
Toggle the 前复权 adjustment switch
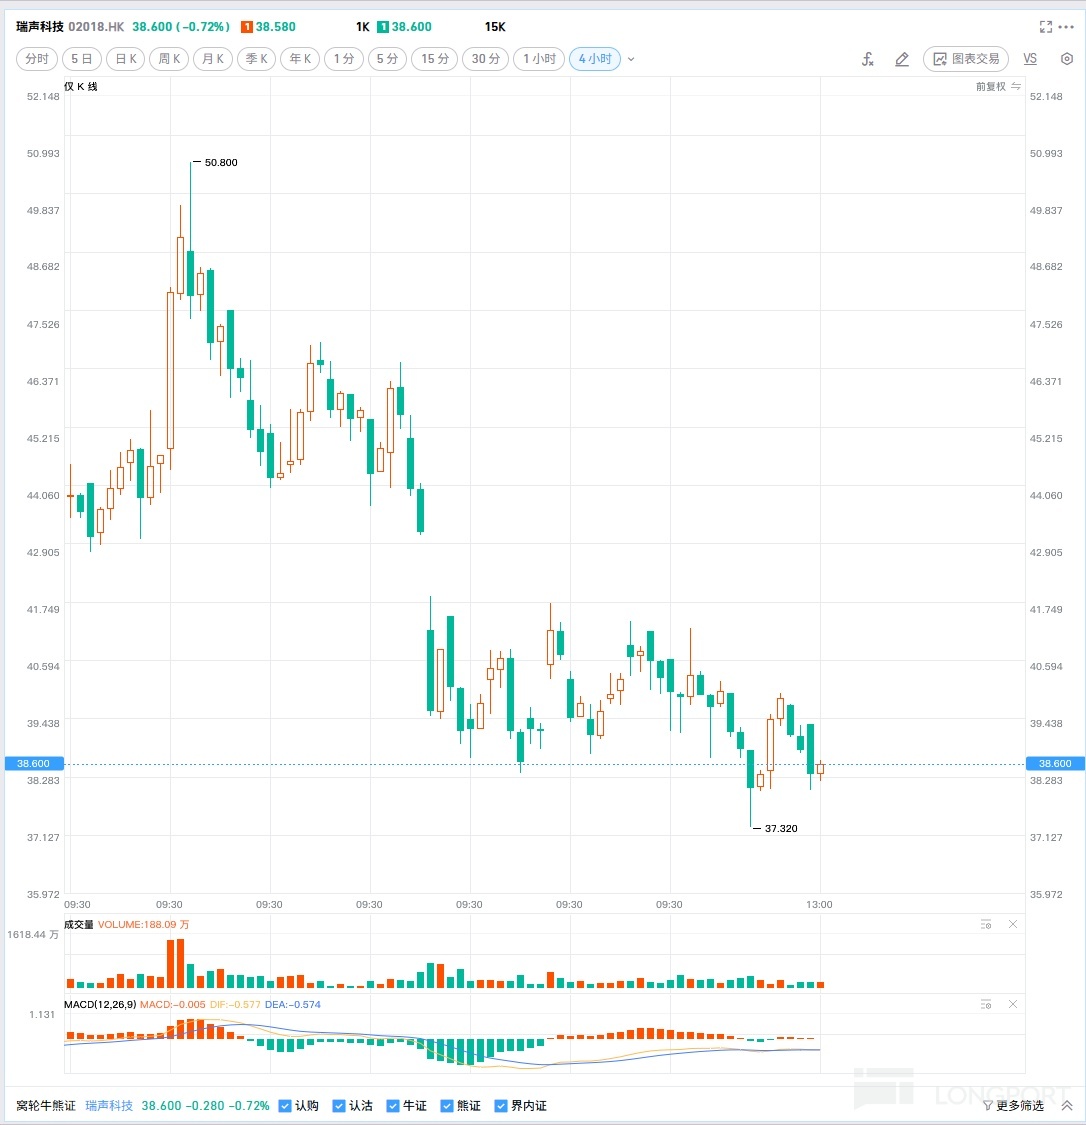(998, 87)
